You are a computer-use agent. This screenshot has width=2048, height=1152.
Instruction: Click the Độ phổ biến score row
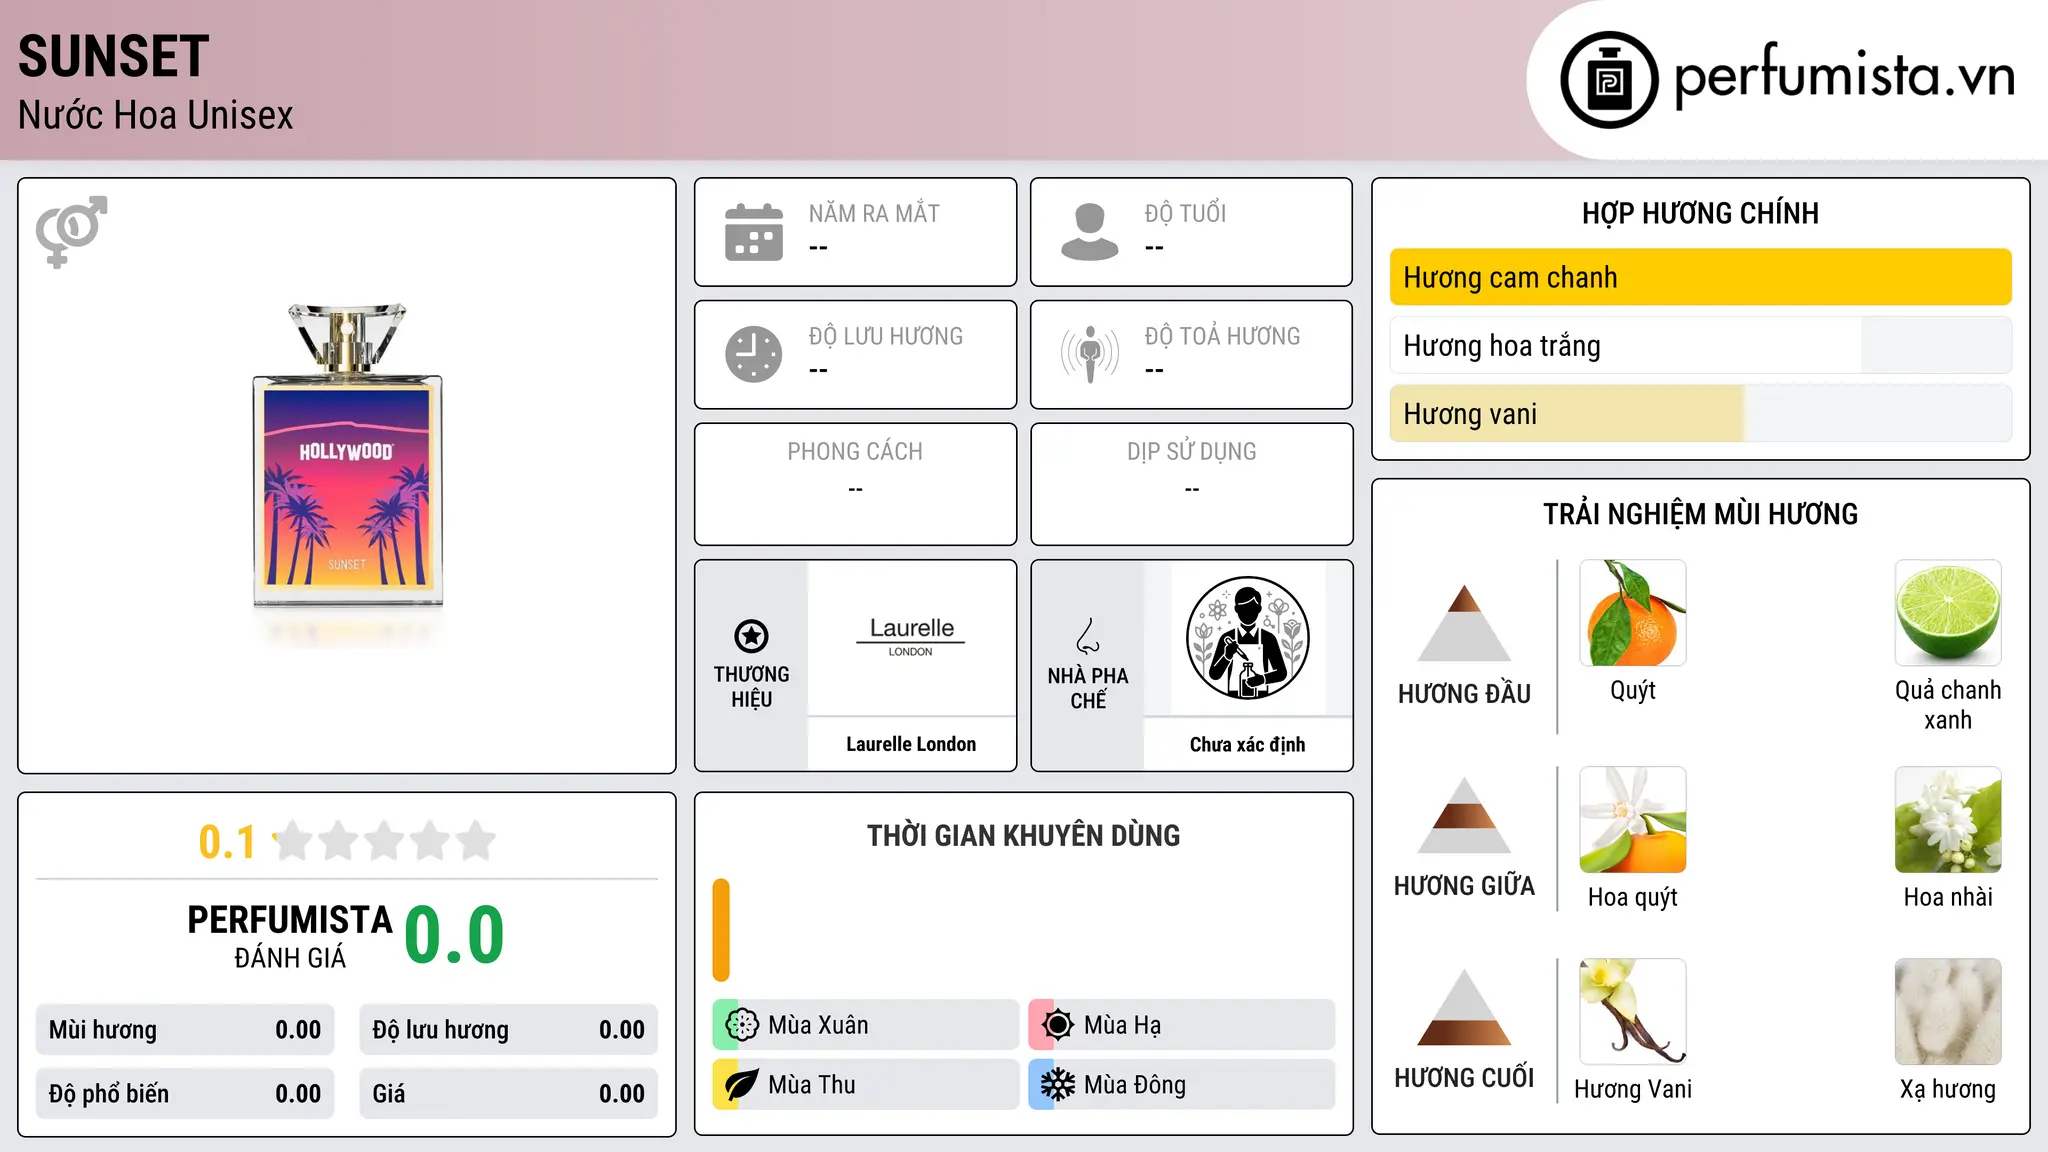tap(185, 1094)
